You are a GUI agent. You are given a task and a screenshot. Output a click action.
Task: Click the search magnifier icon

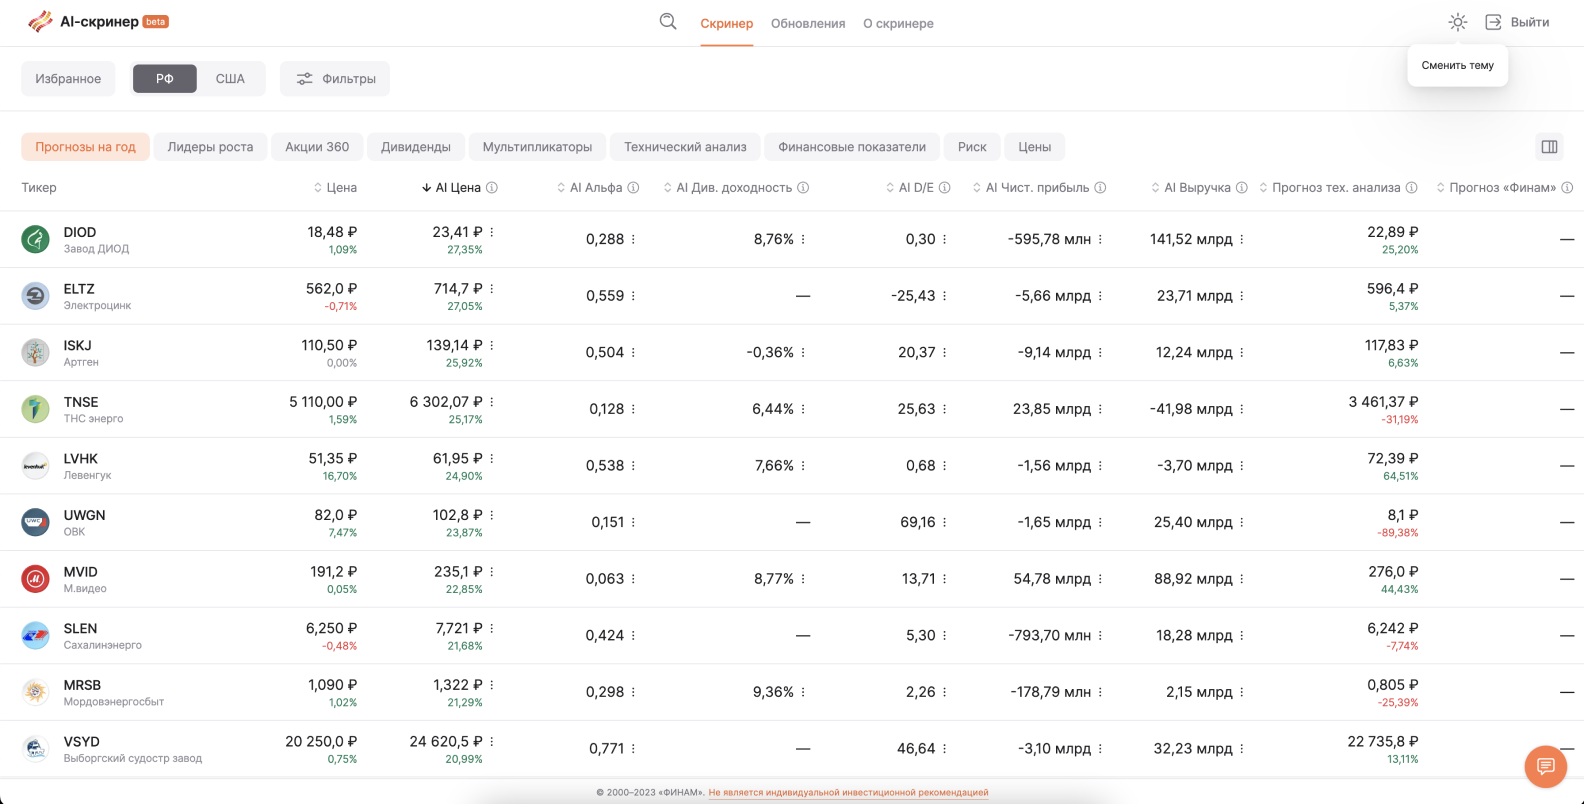click(668, 22)
